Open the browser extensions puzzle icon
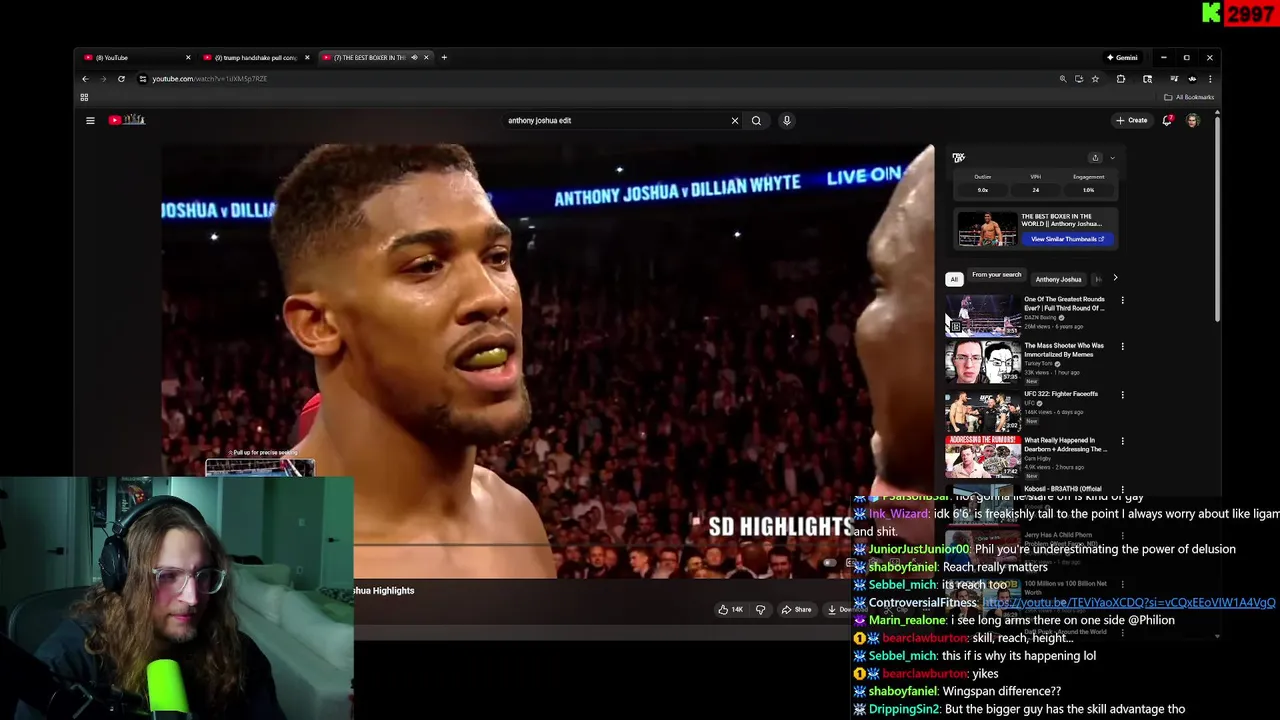Image resolution: width=1280 pixels, height=720 pixels. coord(1120,79)
